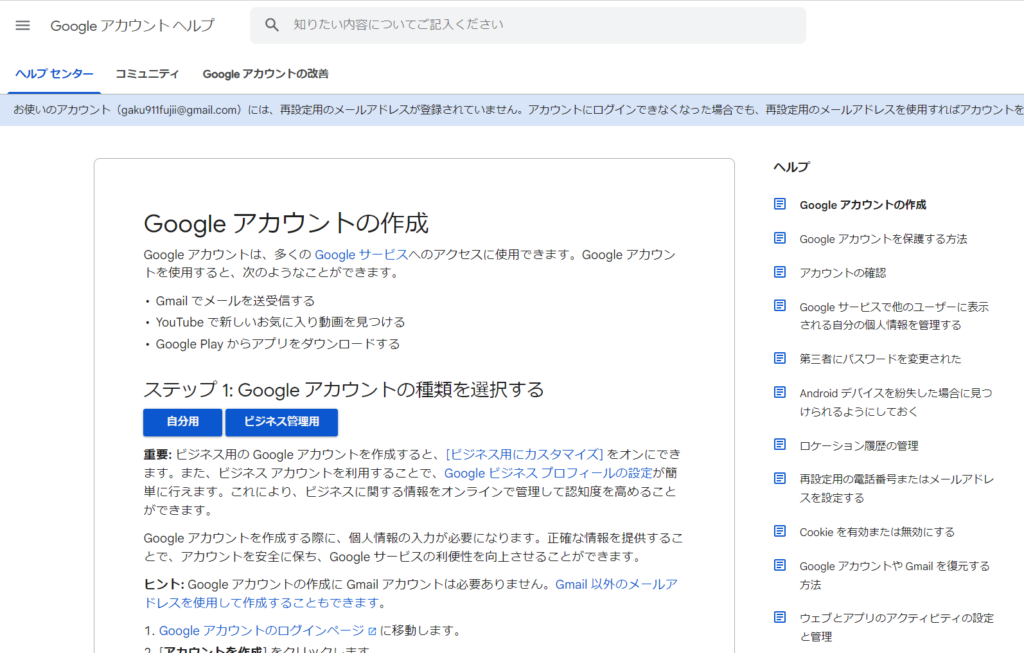The width and height of the screenshot is (1024, 653).
Task: Open the コミュニティ tab
Action: pyautogui.click(x=147, y=74)
